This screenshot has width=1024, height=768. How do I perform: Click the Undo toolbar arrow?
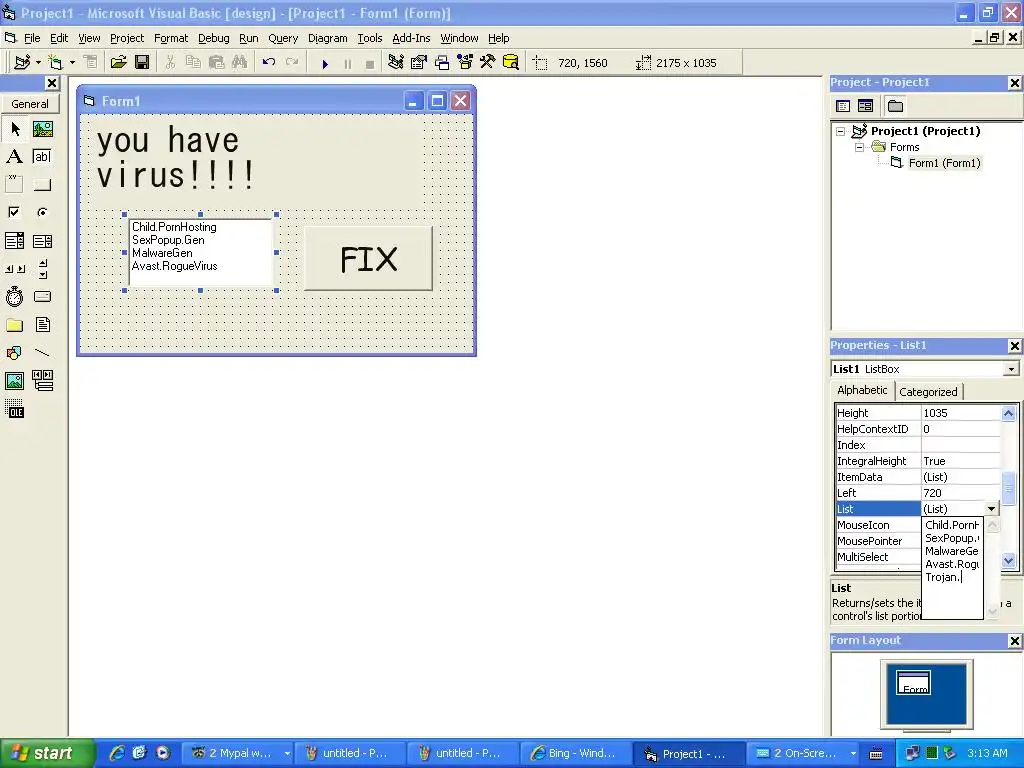(268, 63)
